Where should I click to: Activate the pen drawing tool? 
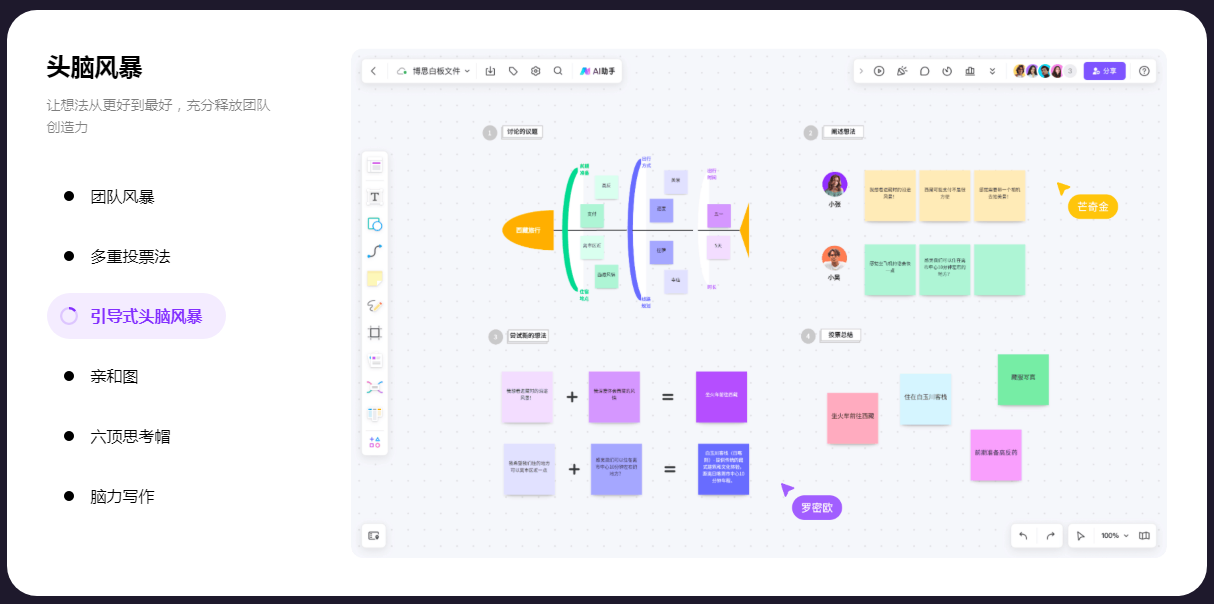(375, 305)
